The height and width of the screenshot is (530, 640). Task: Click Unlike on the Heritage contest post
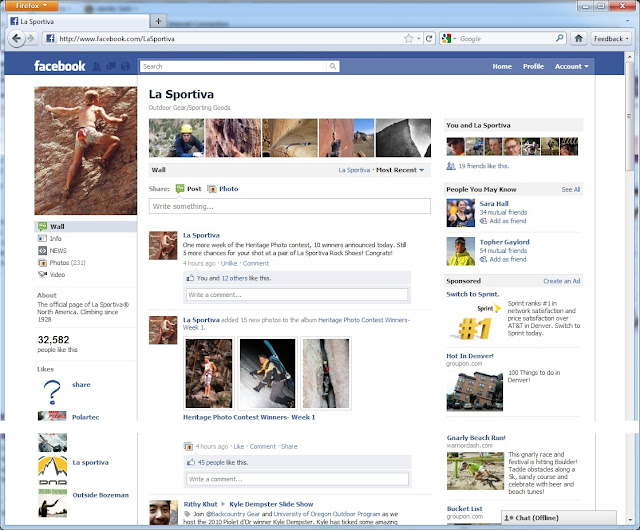(x=229, y=263)
